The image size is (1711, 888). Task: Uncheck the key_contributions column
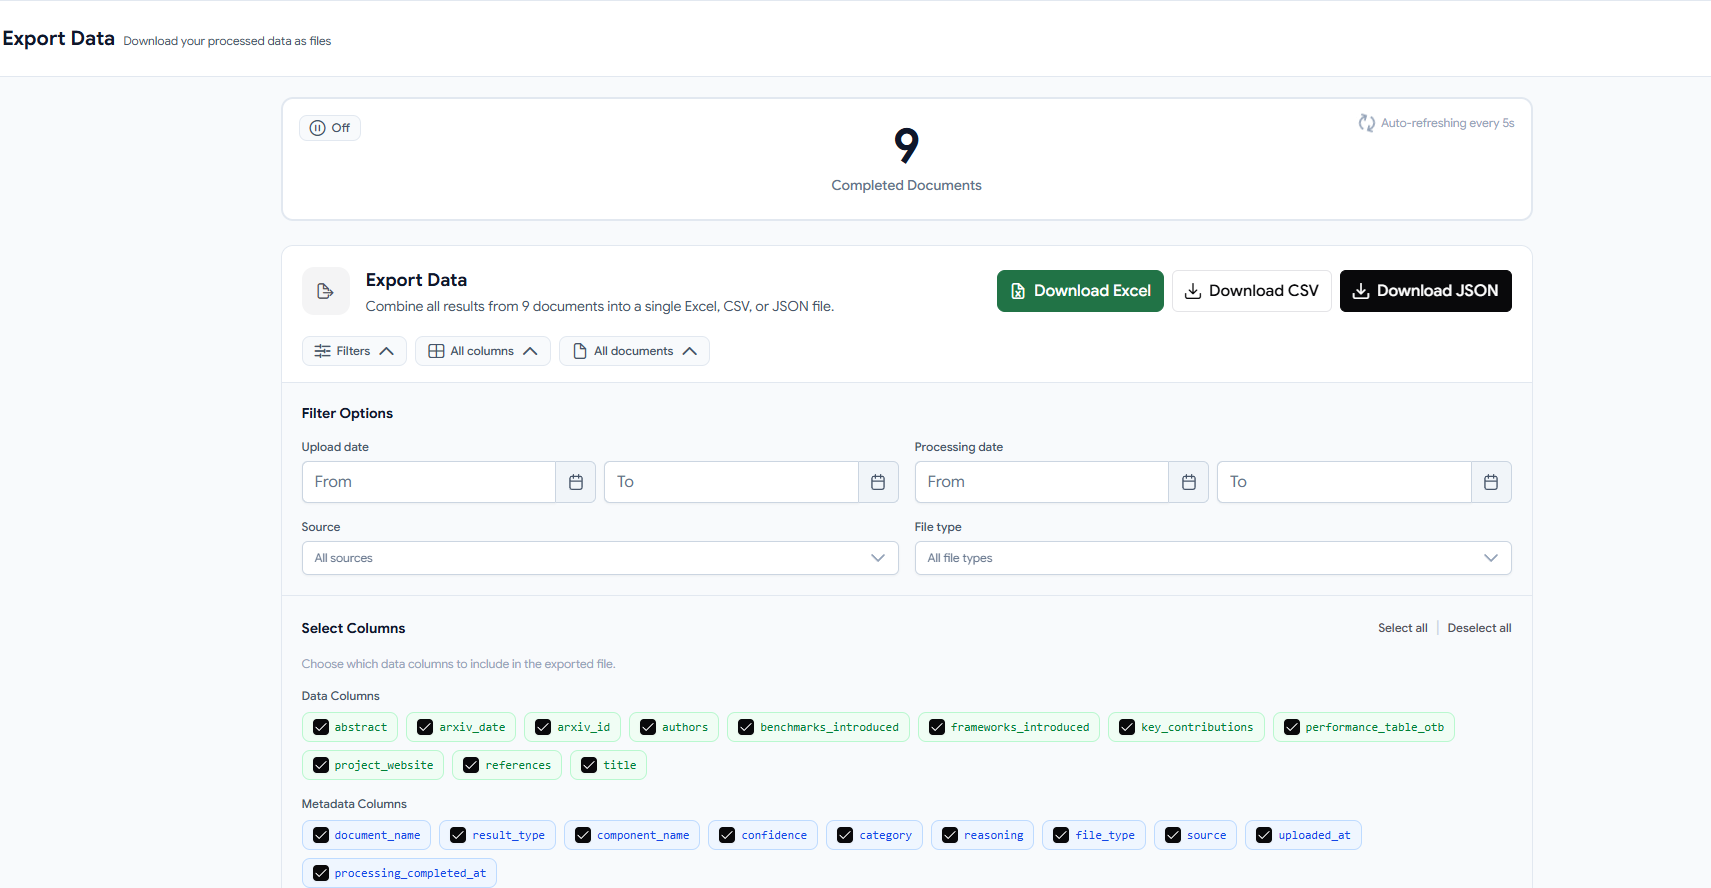[x=1127, y=727]
